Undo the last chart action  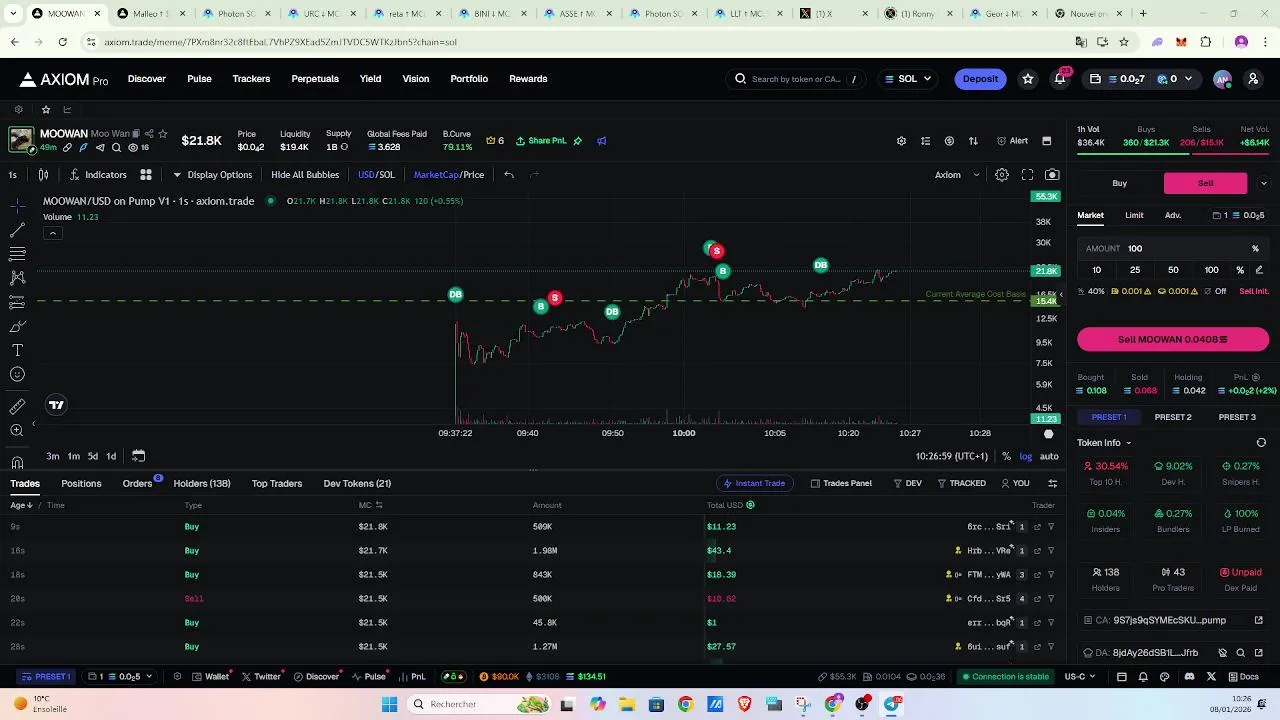click(x=509, y=175)
